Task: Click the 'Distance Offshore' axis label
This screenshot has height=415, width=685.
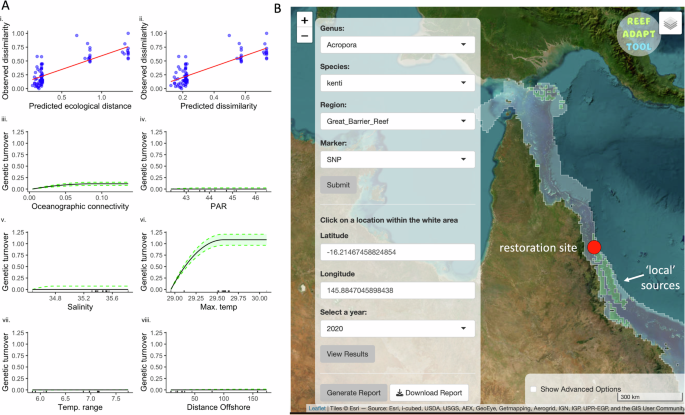Action: pos(218,407)
